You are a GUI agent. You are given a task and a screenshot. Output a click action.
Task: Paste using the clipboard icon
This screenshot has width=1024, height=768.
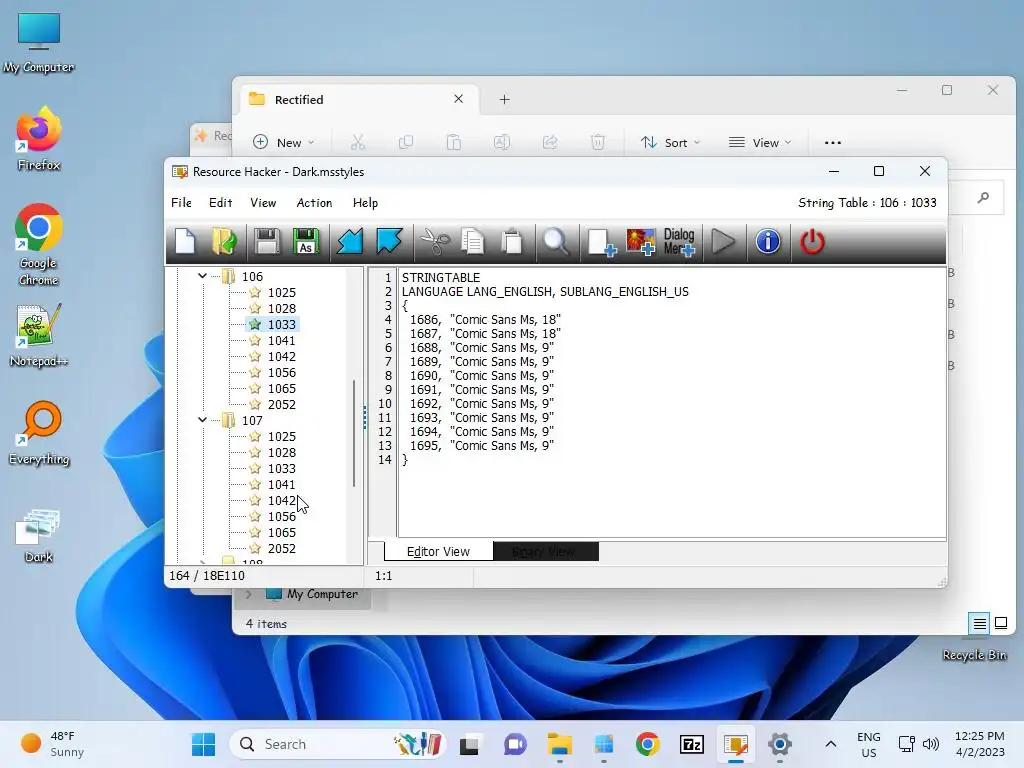[x=513, y=242]
